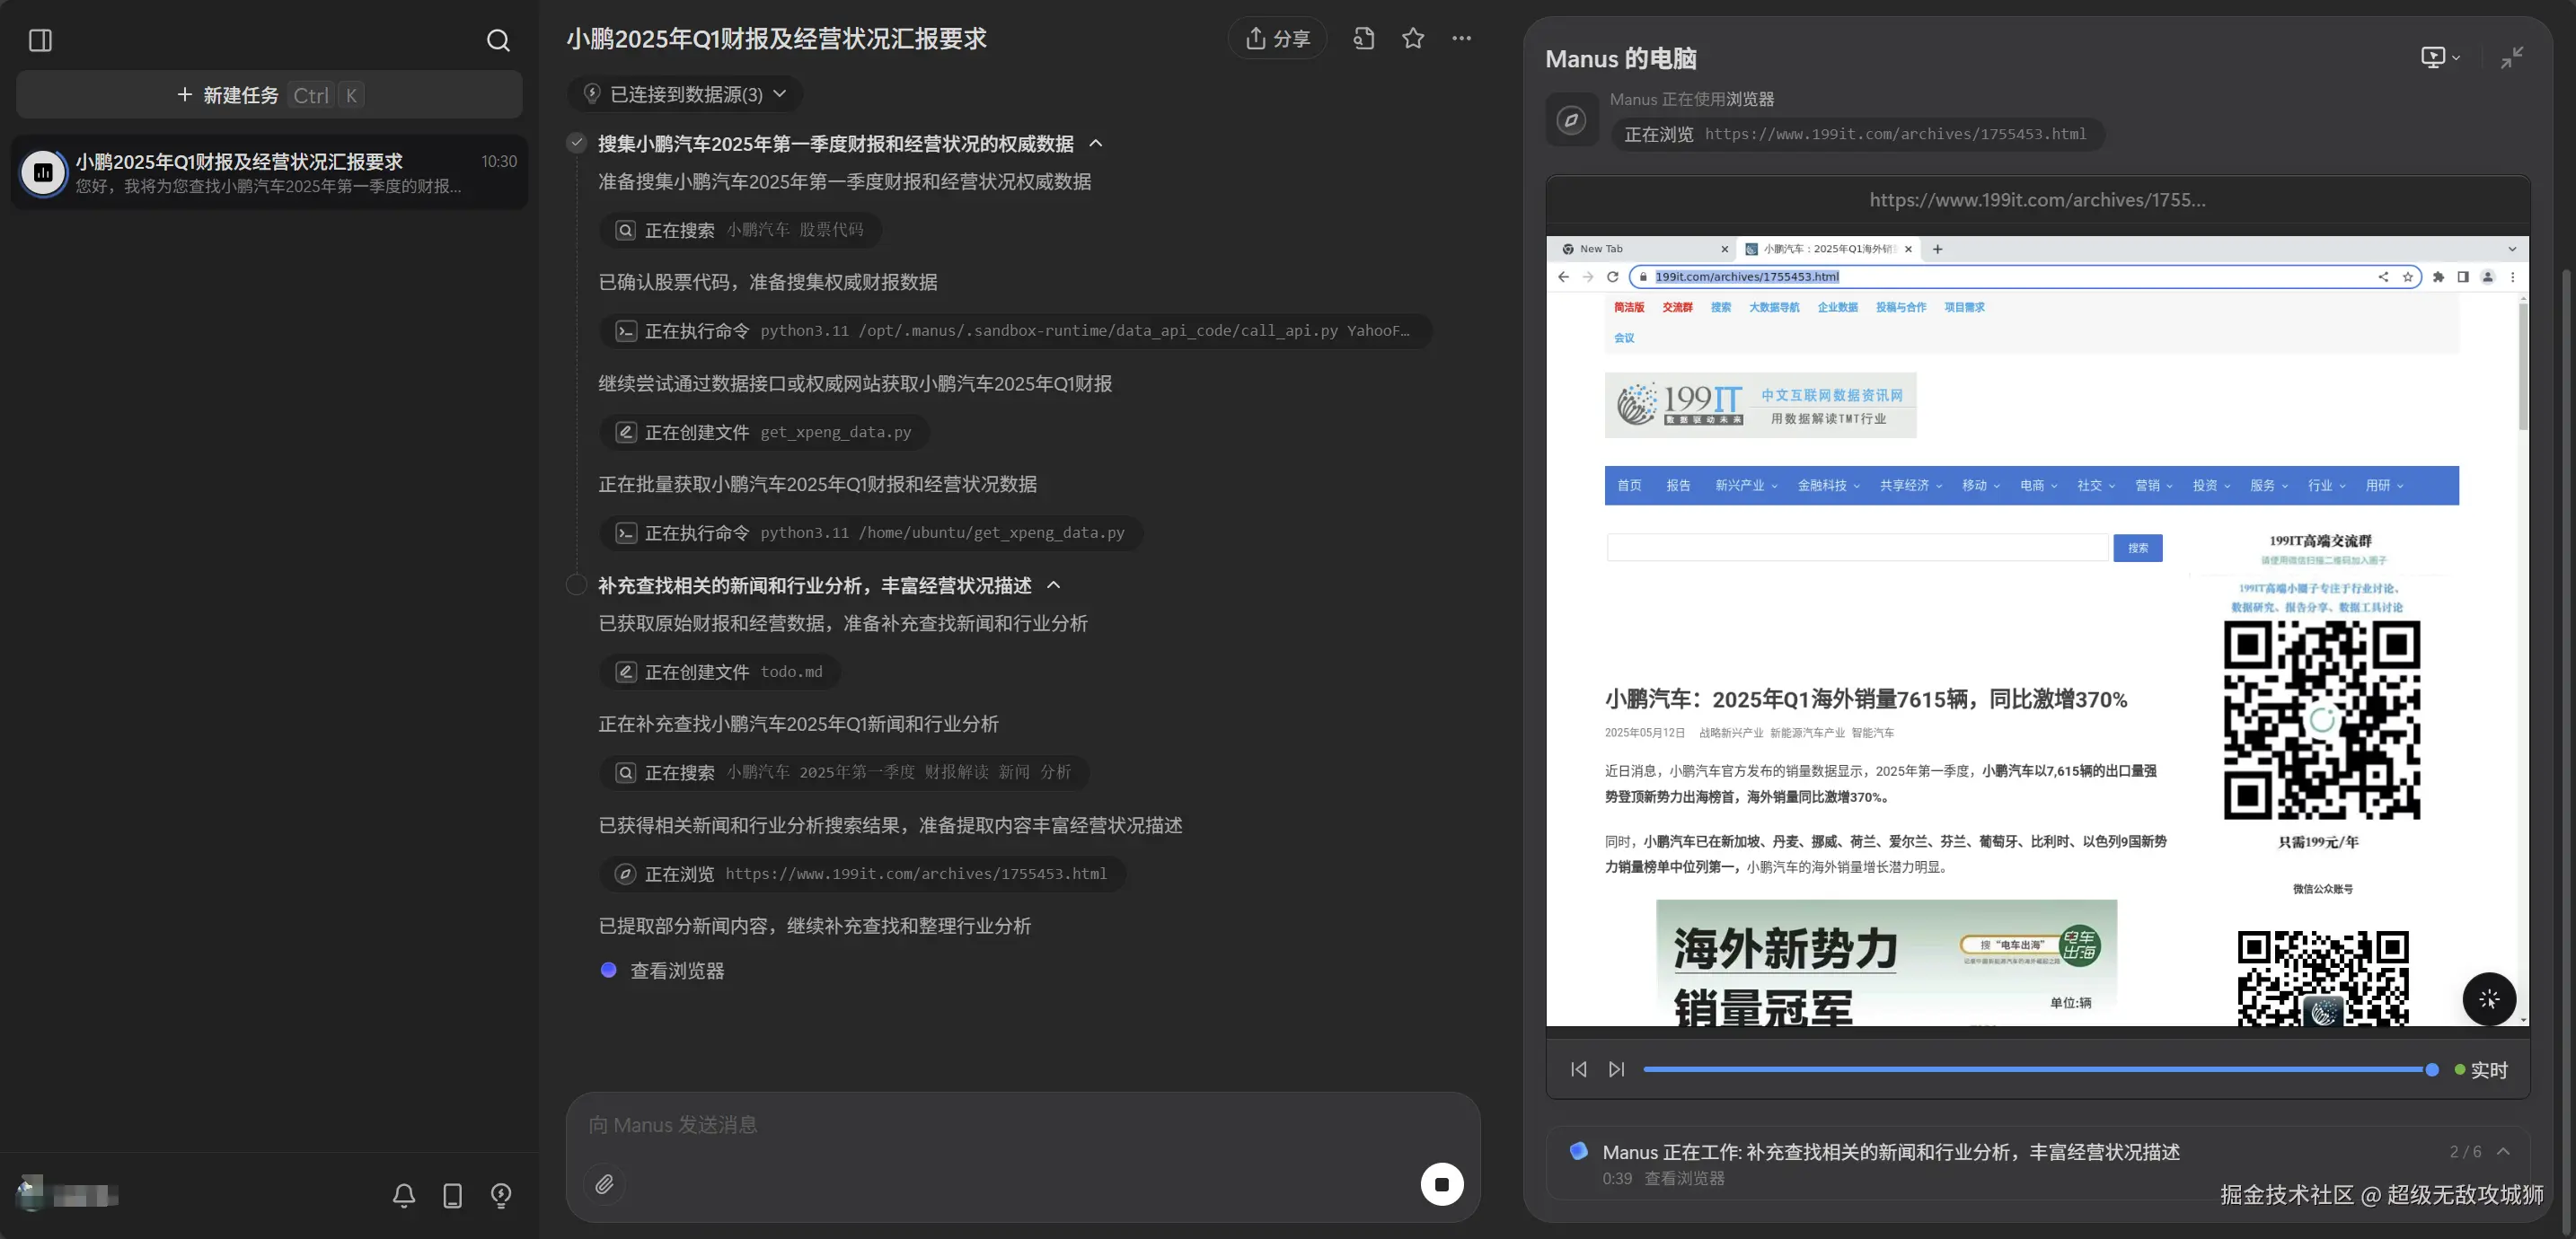Open the search magnifier in sidebar
This screenshot has width=2576, height=1239.
[x=498, y=40]
